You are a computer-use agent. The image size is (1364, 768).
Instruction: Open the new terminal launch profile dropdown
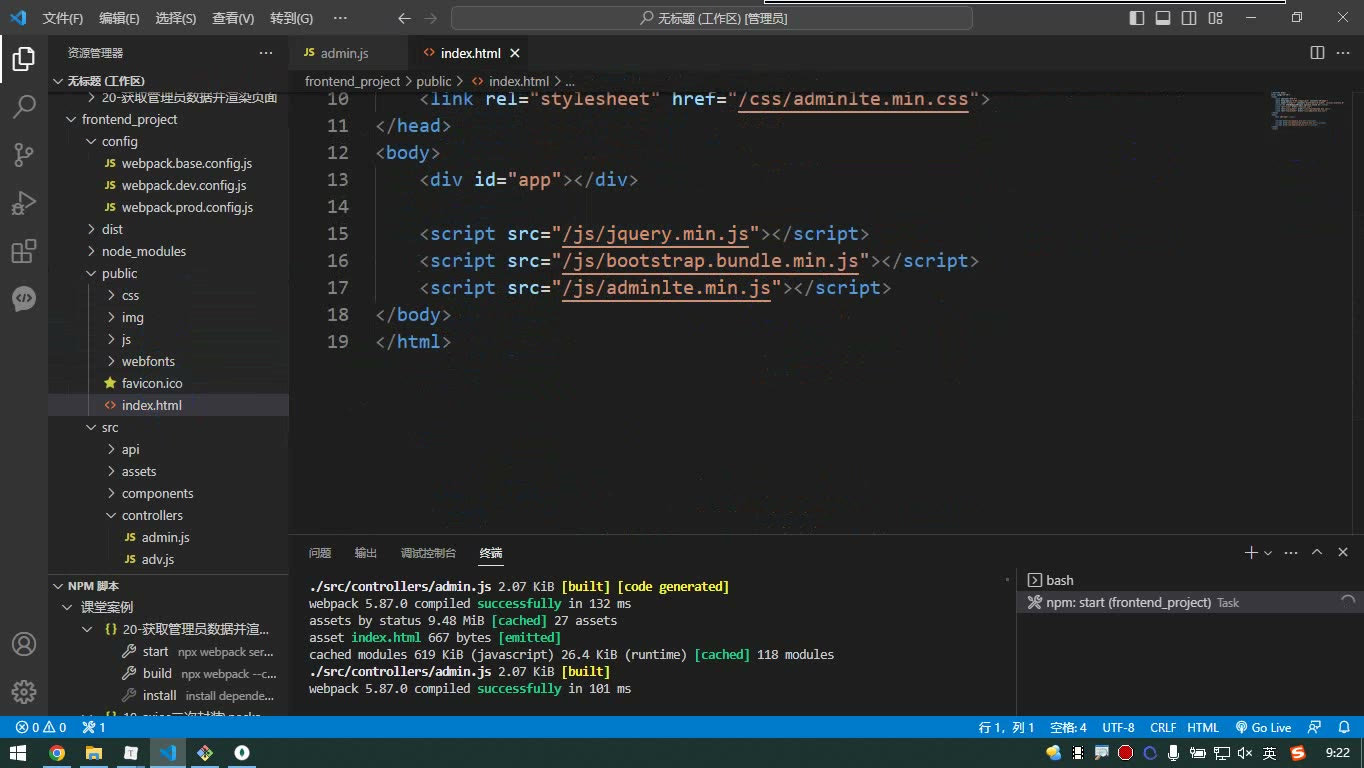[1268, 553]
